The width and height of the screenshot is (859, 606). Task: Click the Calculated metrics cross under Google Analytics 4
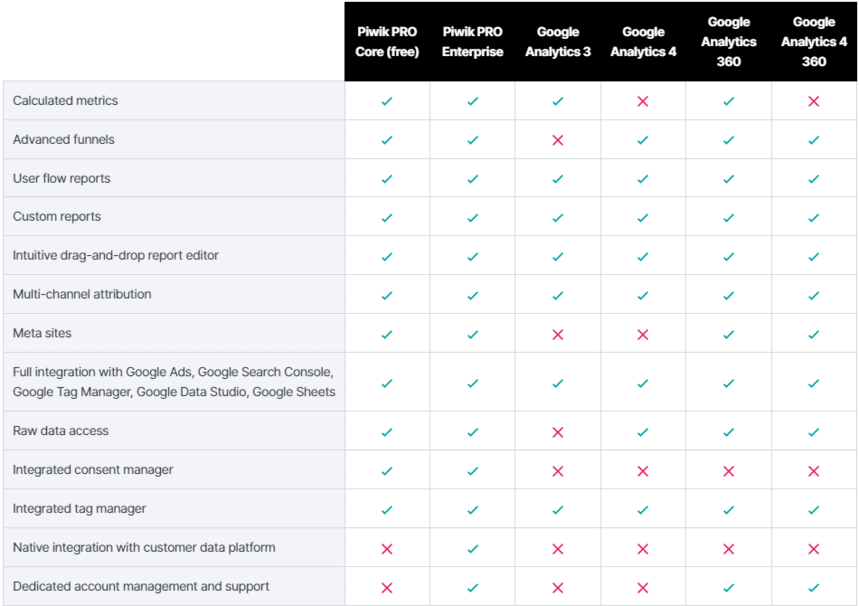[643, 101]
